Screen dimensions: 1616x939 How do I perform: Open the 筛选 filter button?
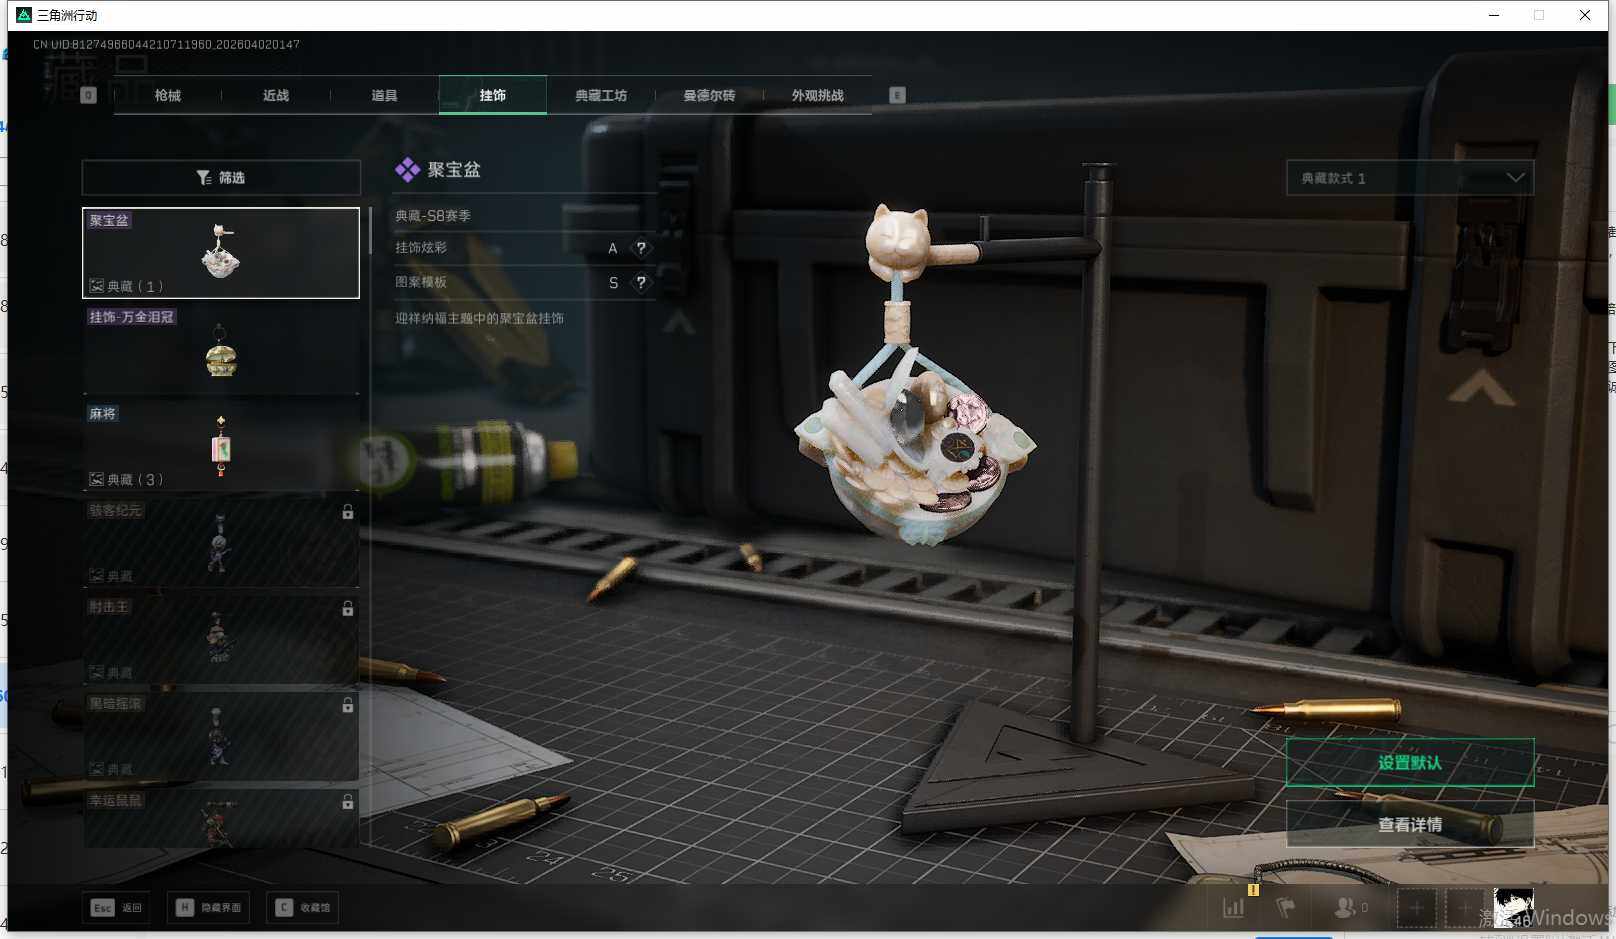(221, 177)
